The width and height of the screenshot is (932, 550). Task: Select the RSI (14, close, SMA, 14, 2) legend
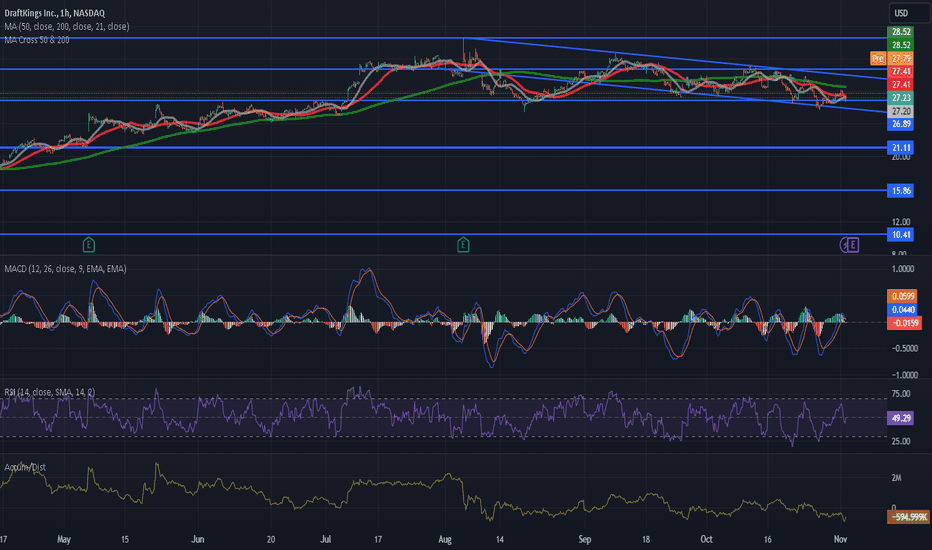(x=49, y=392)
